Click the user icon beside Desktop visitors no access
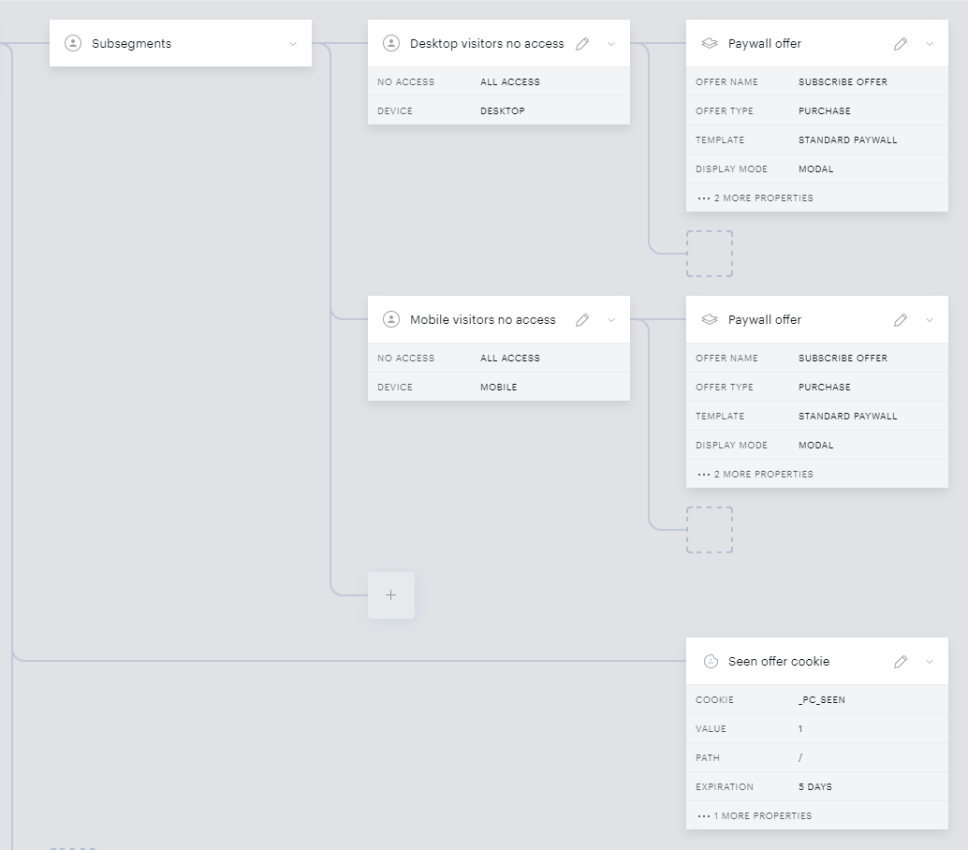The image size is (968, 850). pyautogui.click(x=391, y=43)
